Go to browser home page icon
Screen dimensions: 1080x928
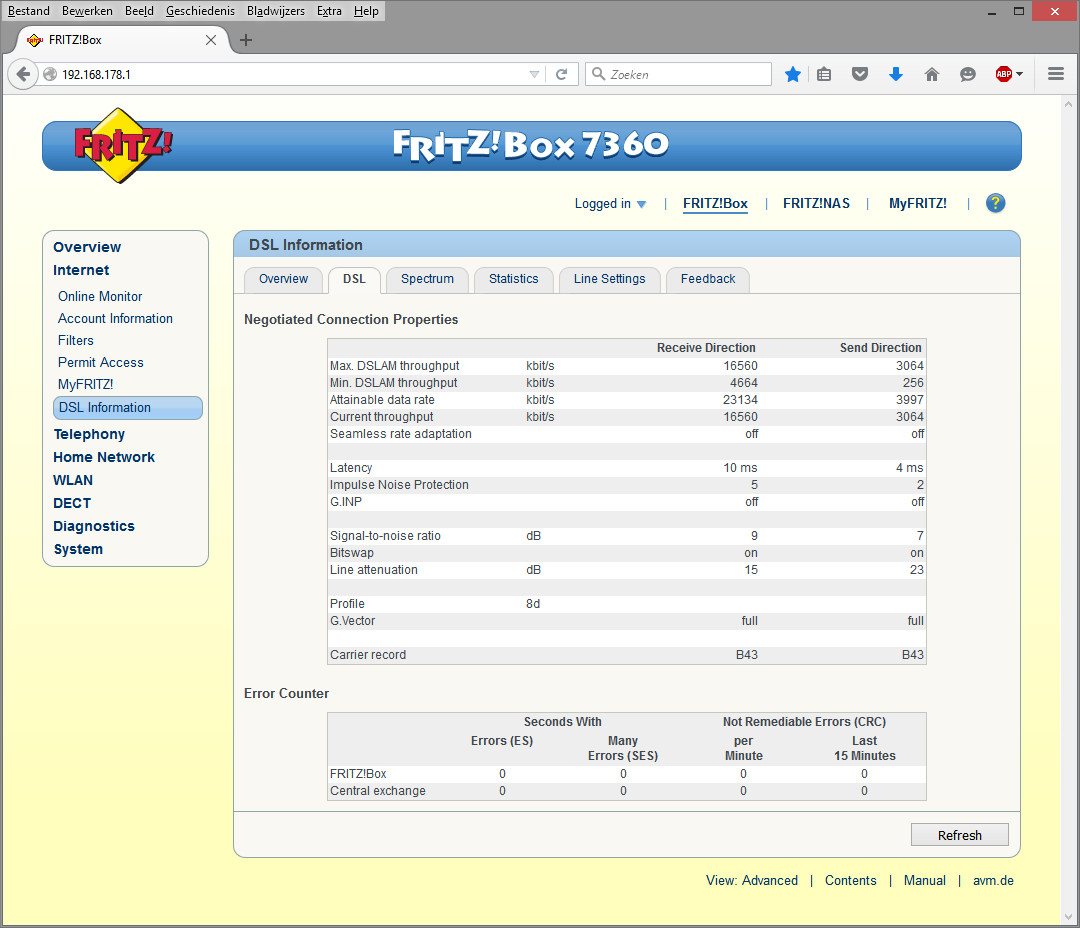[x=932, y=74]
